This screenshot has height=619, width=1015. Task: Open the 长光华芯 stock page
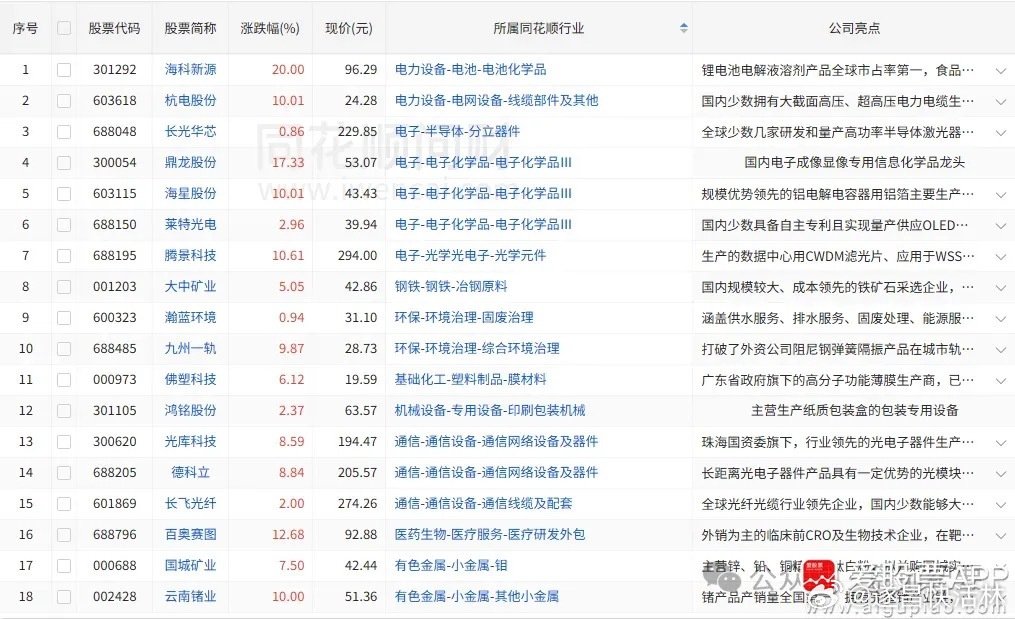click(x=190, y=131)
